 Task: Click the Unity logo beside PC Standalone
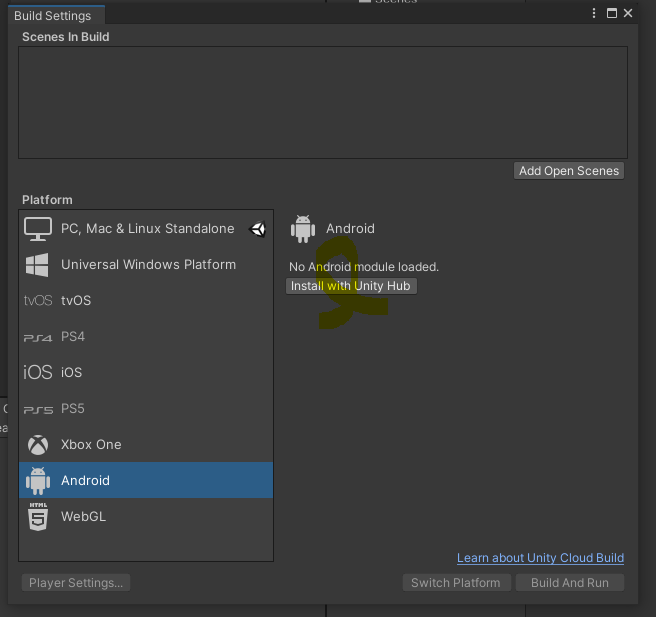click(x=257, y=229)
